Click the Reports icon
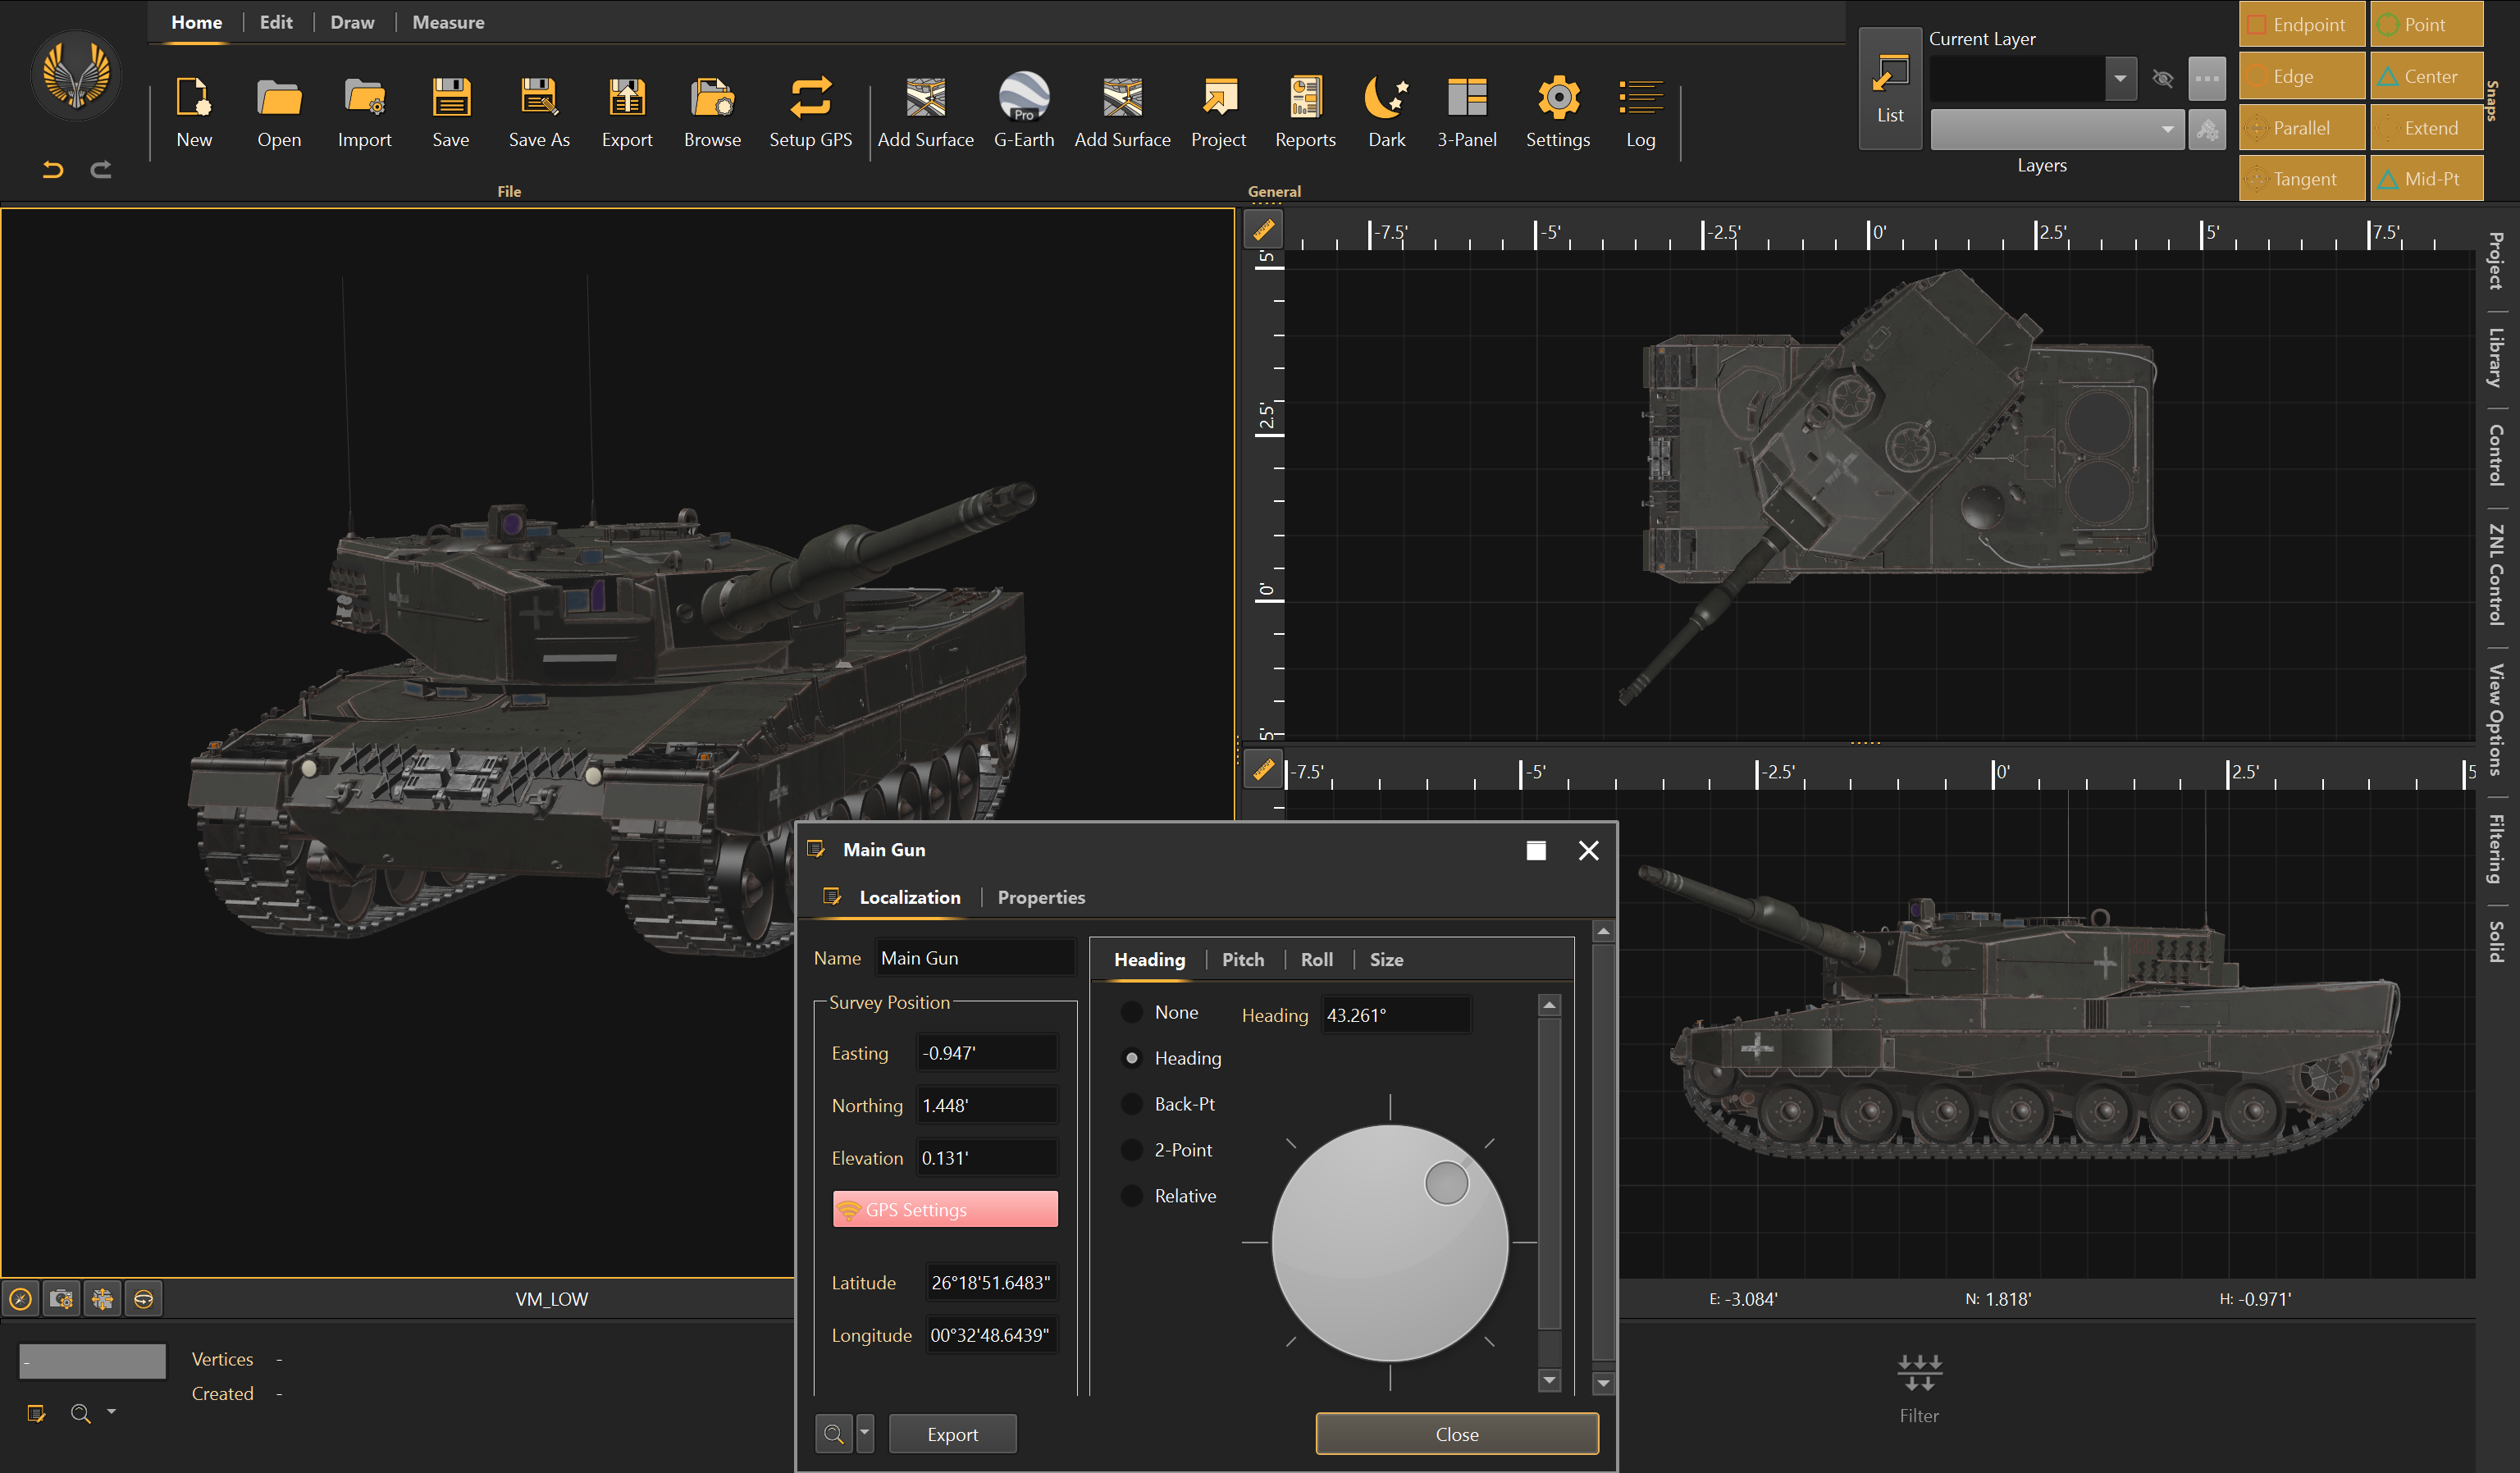2520x1473 pixels. 1304,98
